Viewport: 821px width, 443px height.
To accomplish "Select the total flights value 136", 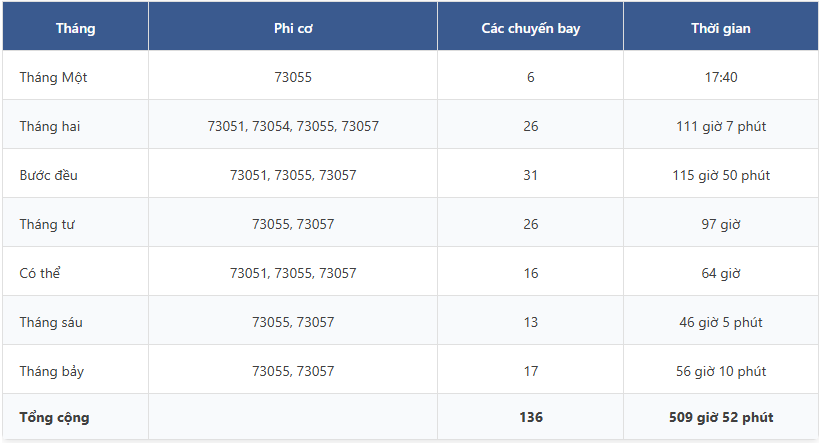I will tap(531, 417).
